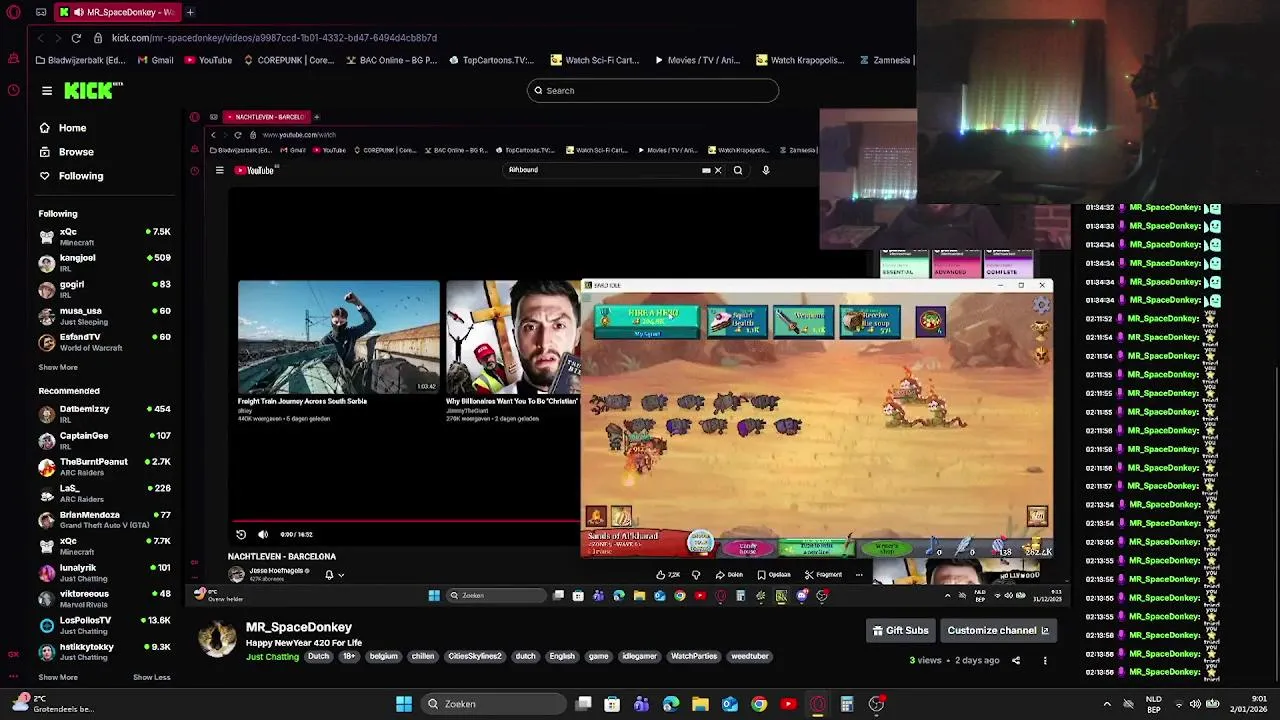Open Windows Start menu
The image size is (1280, 720).
tap(404, 704)
